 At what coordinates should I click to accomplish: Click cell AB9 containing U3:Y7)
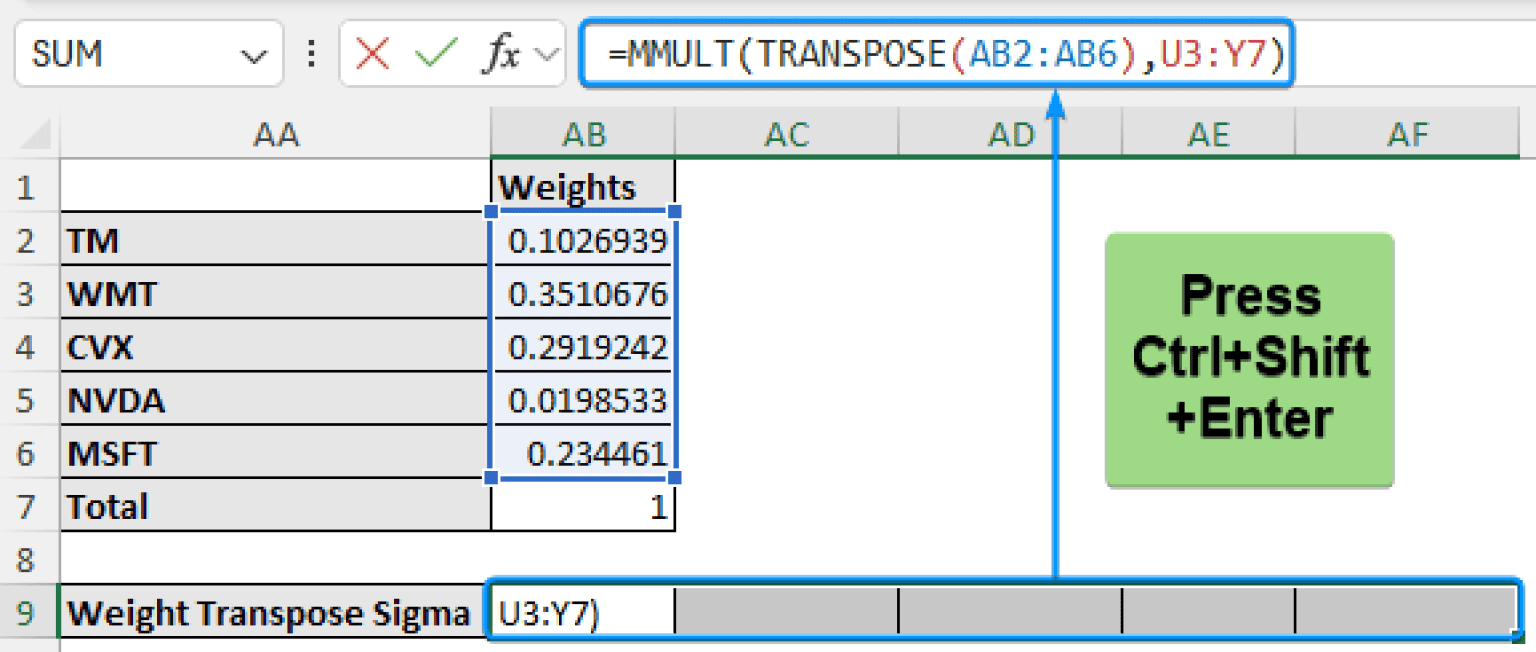point(583,612)
